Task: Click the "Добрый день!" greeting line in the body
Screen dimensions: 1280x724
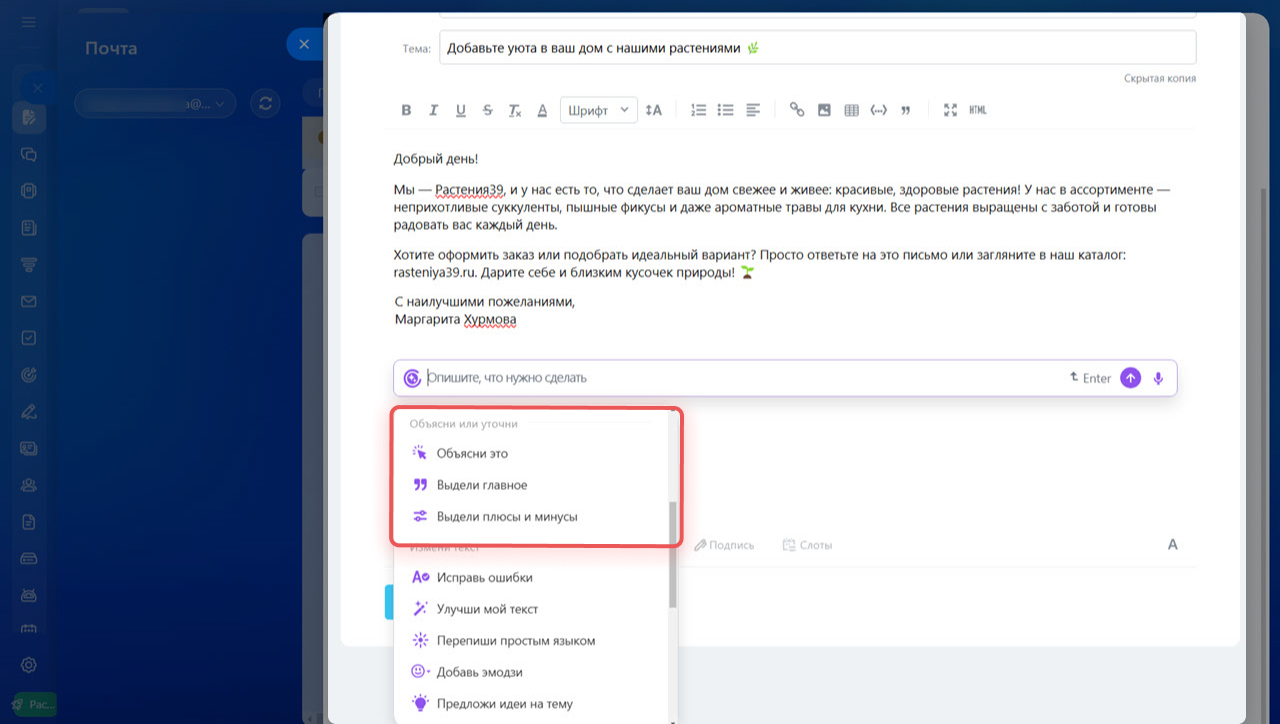Action: pos(436,159)
